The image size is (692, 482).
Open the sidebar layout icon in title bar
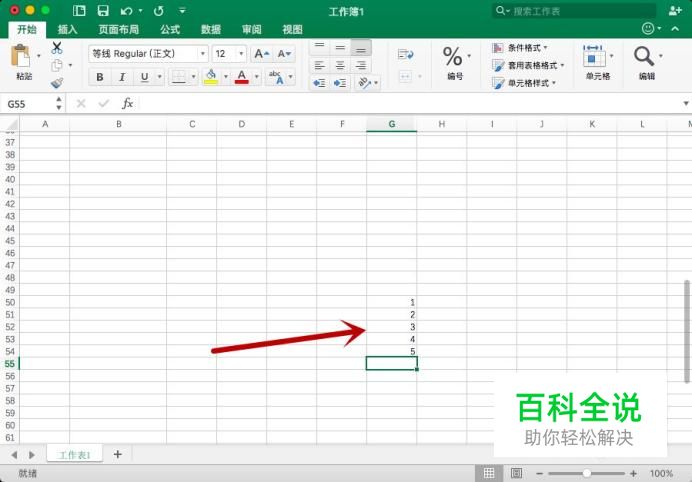click(79, 11)
